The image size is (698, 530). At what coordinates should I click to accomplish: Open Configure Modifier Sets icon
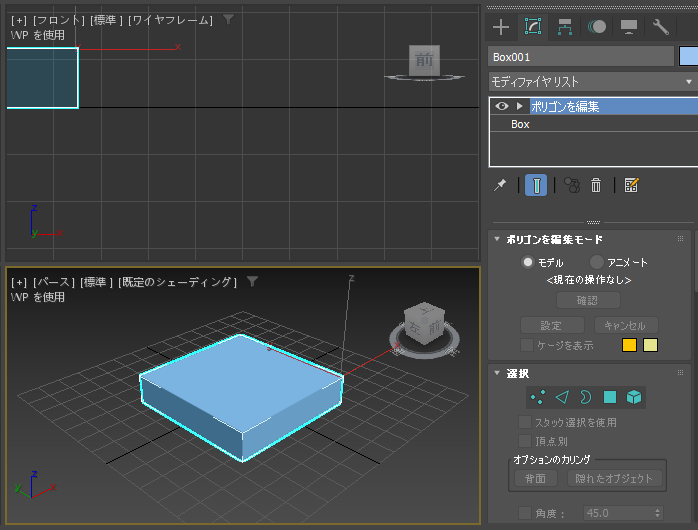631,185
